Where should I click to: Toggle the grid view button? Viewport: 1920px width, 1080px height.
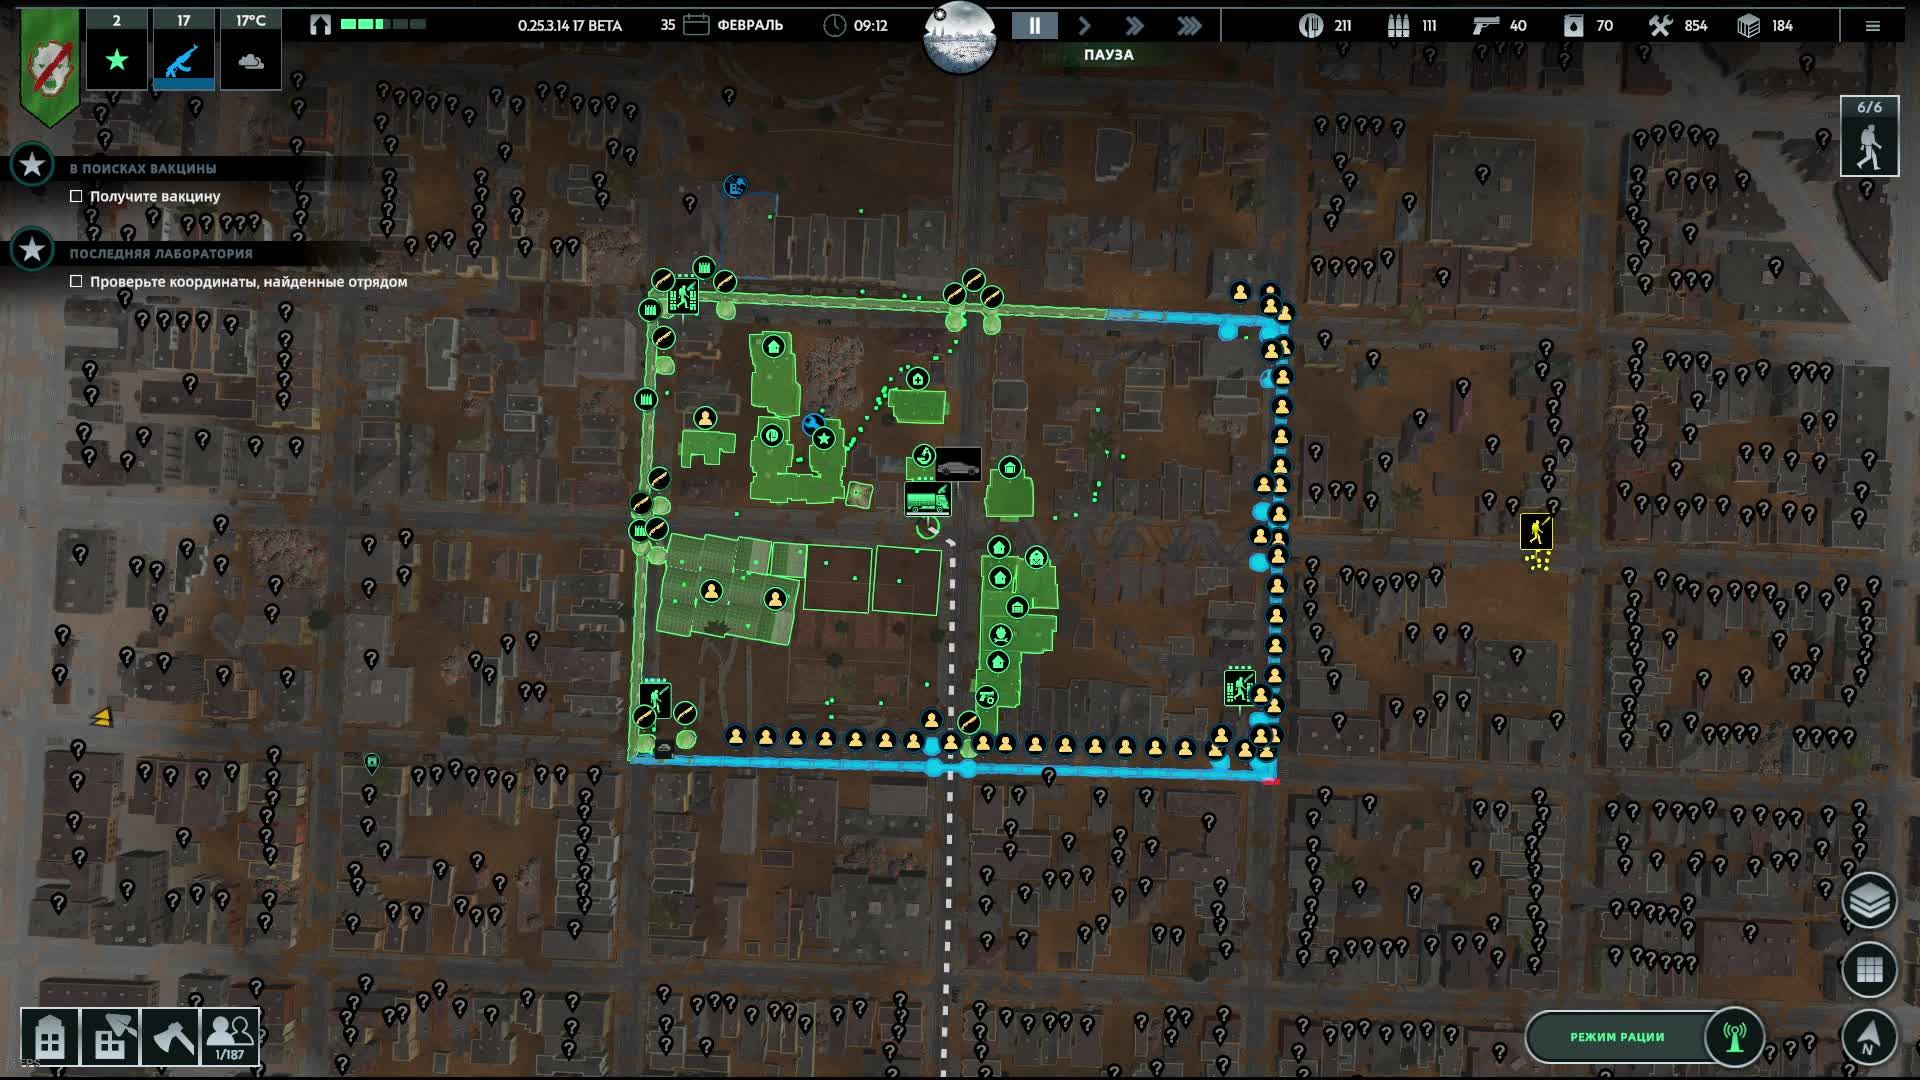point(1868,969)
